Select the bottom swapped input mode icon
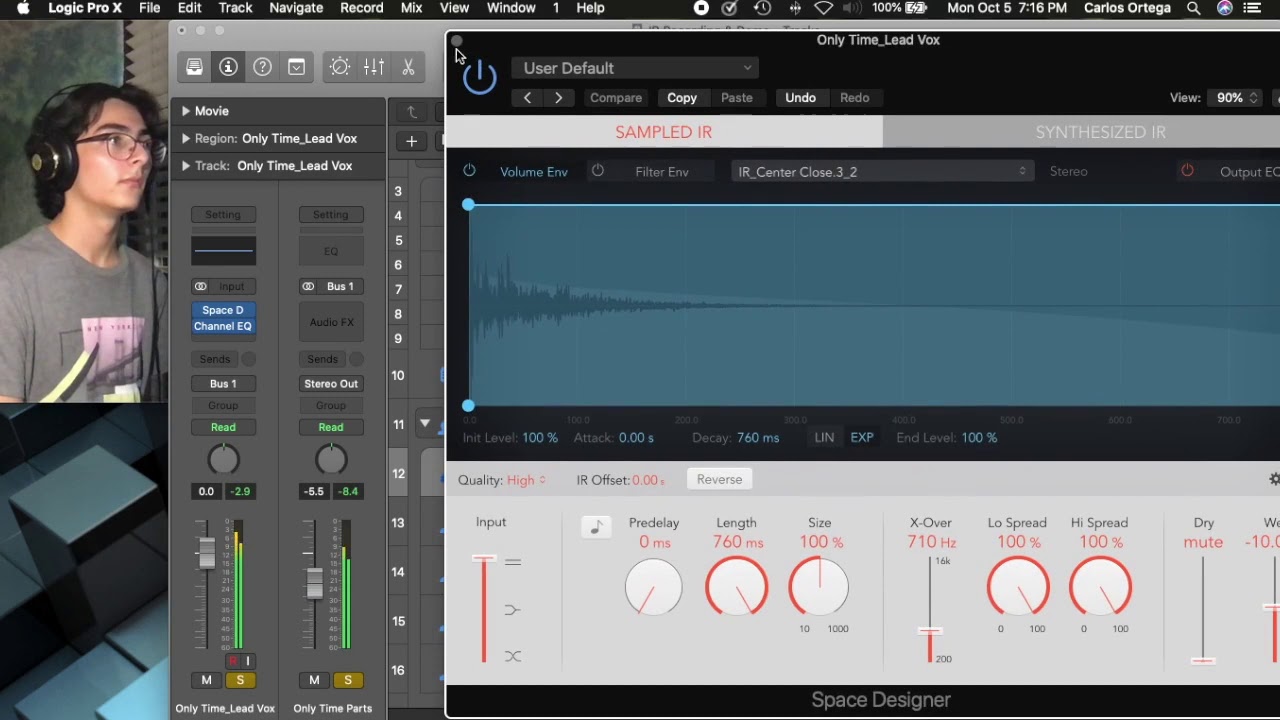The image size is (1280, 720). click(x=513, y=656)
